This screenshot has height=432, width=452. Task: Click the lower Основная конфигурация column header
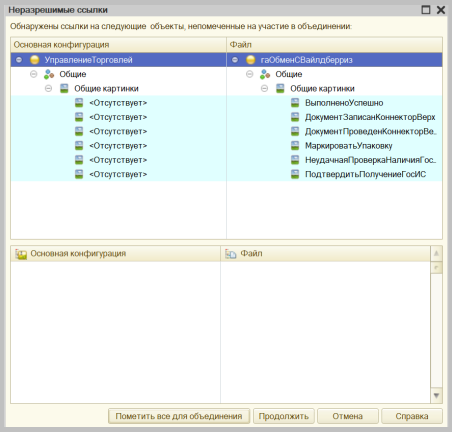[x=115, y=254]
